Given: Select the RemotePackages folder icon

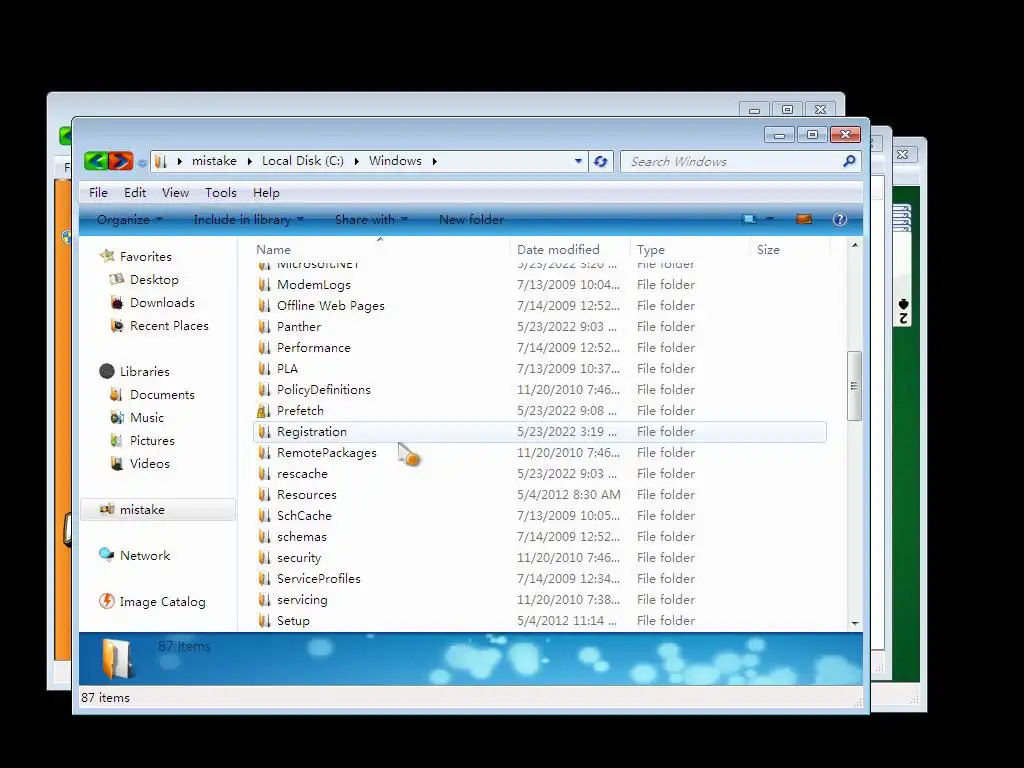Looking at the screenshot, I should 264,453.
